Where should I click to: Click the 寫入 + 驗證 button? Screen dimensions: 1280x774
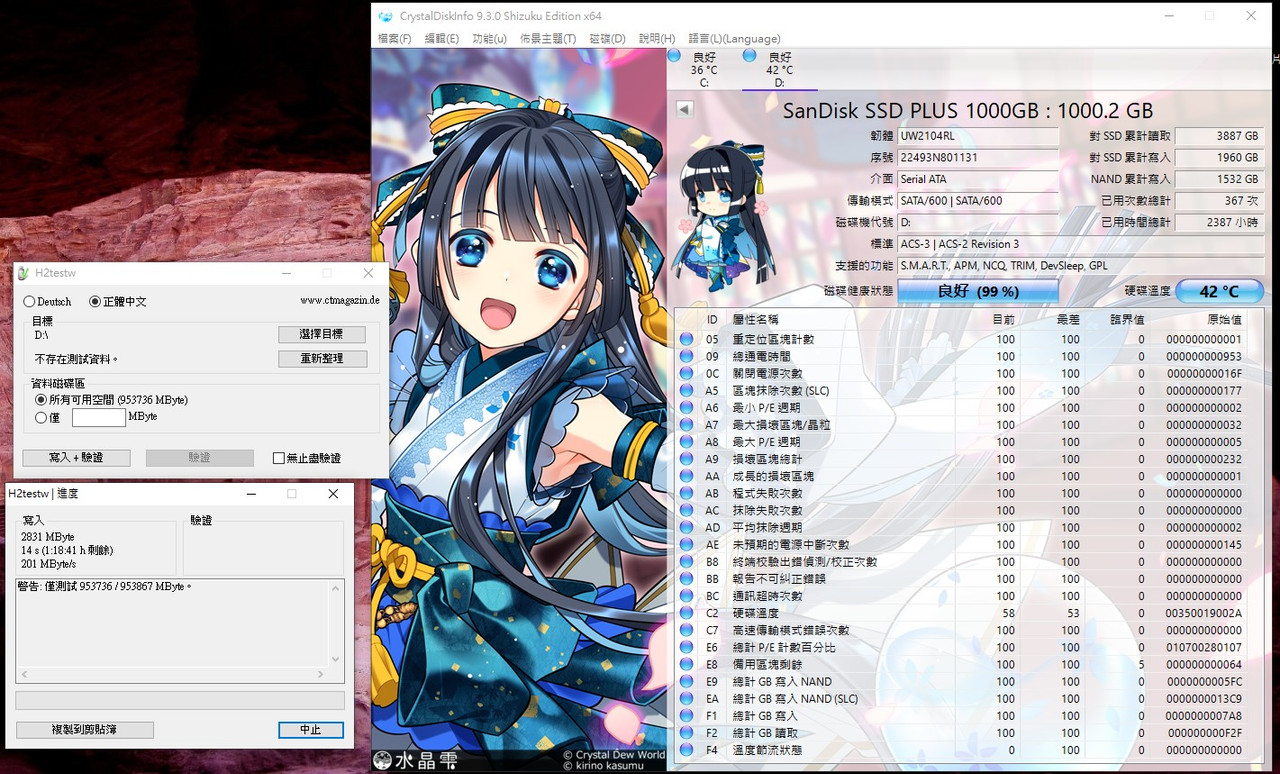pyautogui.click(x=76, y=458)
